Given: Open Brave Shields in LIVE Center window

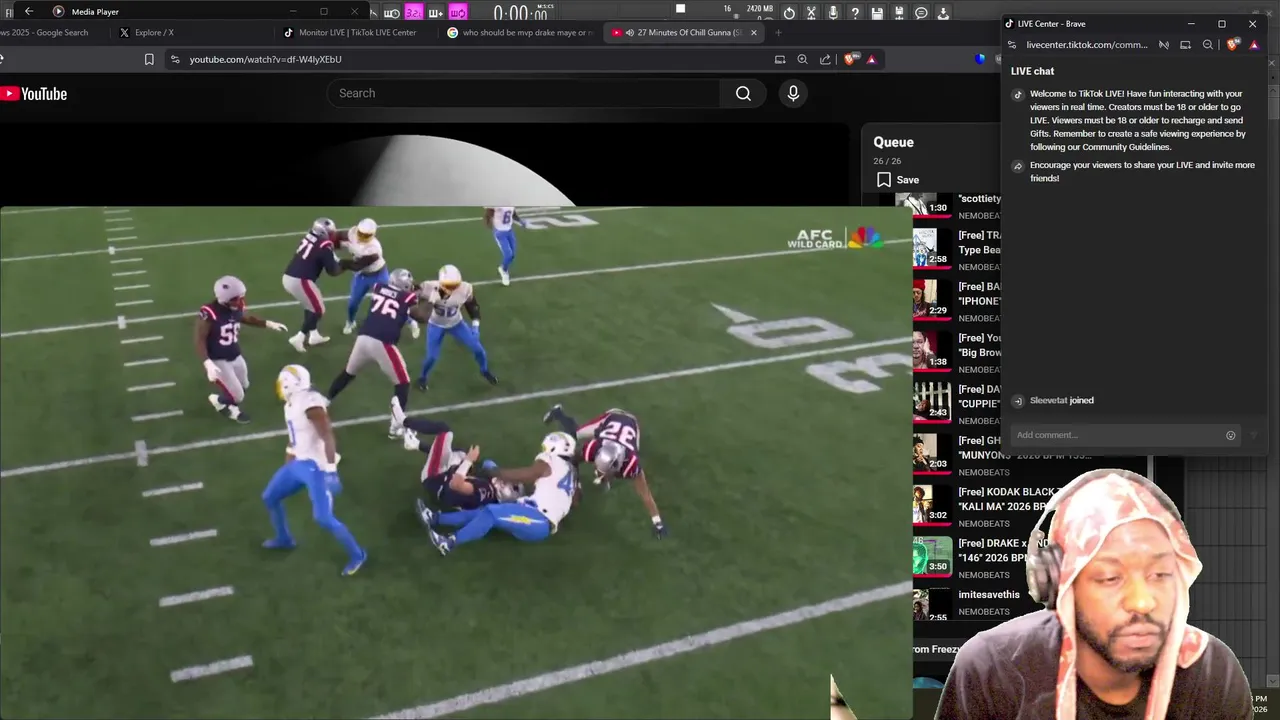Looking at the screenshot, I should pyautogui.click(x=1232, y=45).
